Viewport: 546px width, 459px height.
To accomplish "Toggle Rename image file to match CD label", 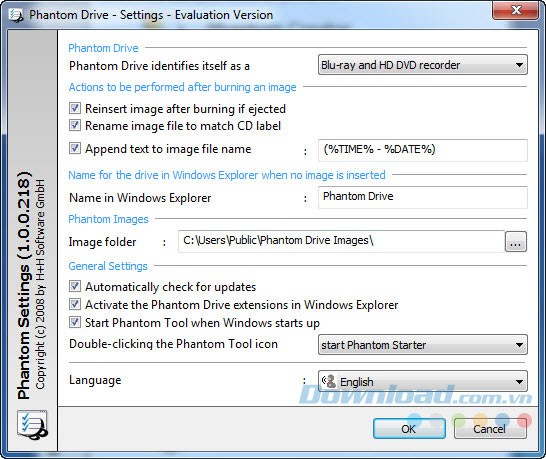I will 75,125.
